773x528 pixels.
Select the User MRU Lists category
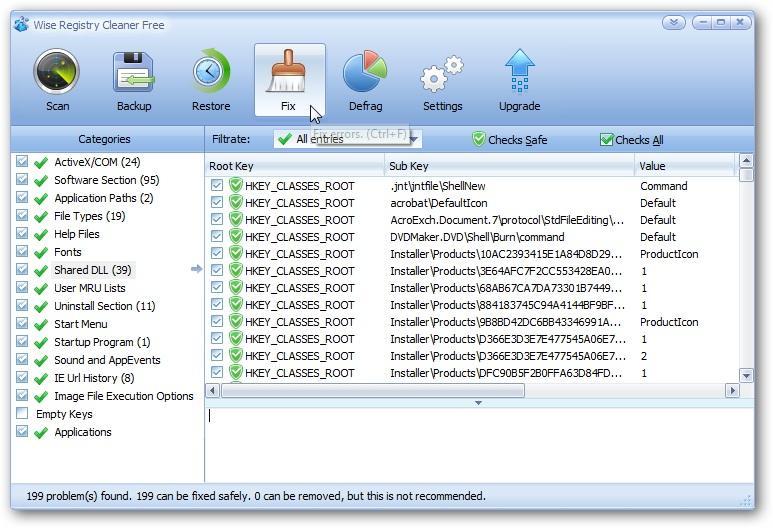pos(90,288)
